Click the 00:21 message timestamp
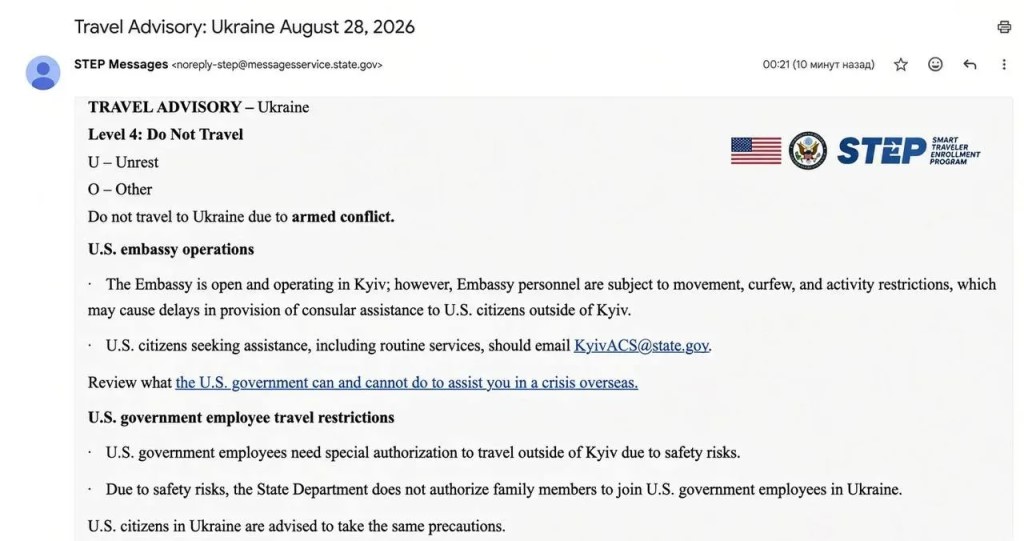This screenshot has width=1024, height=541. pos(818,64)
